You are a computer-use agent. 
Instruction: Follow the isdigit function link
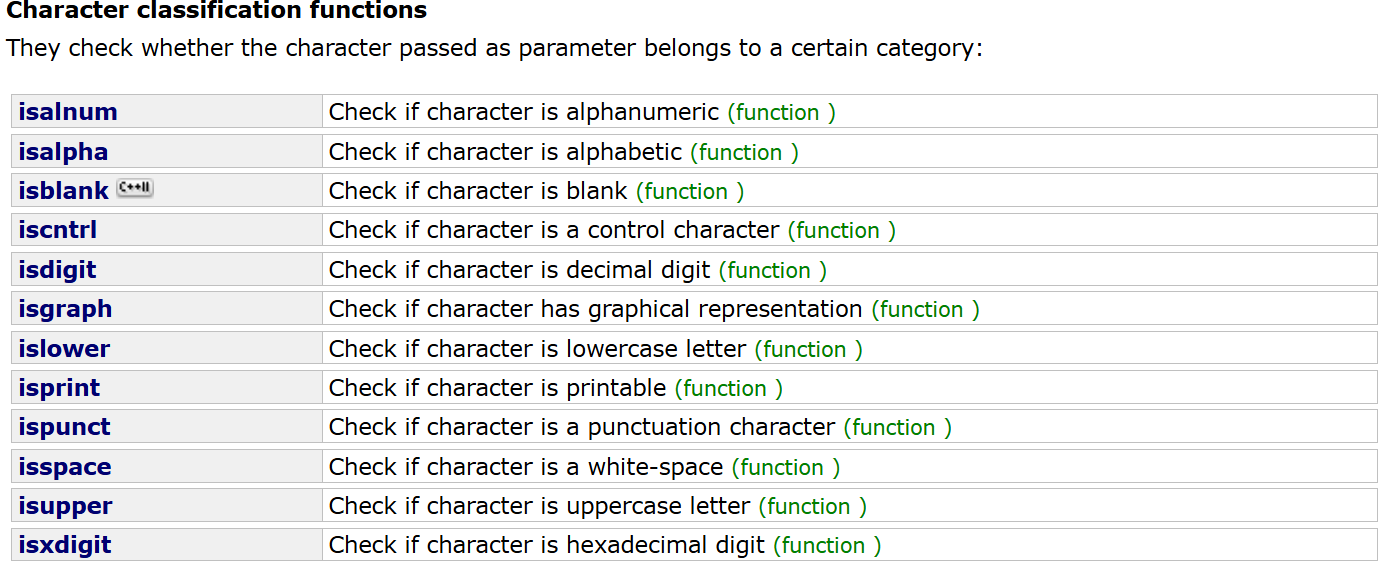pos(57,270)
